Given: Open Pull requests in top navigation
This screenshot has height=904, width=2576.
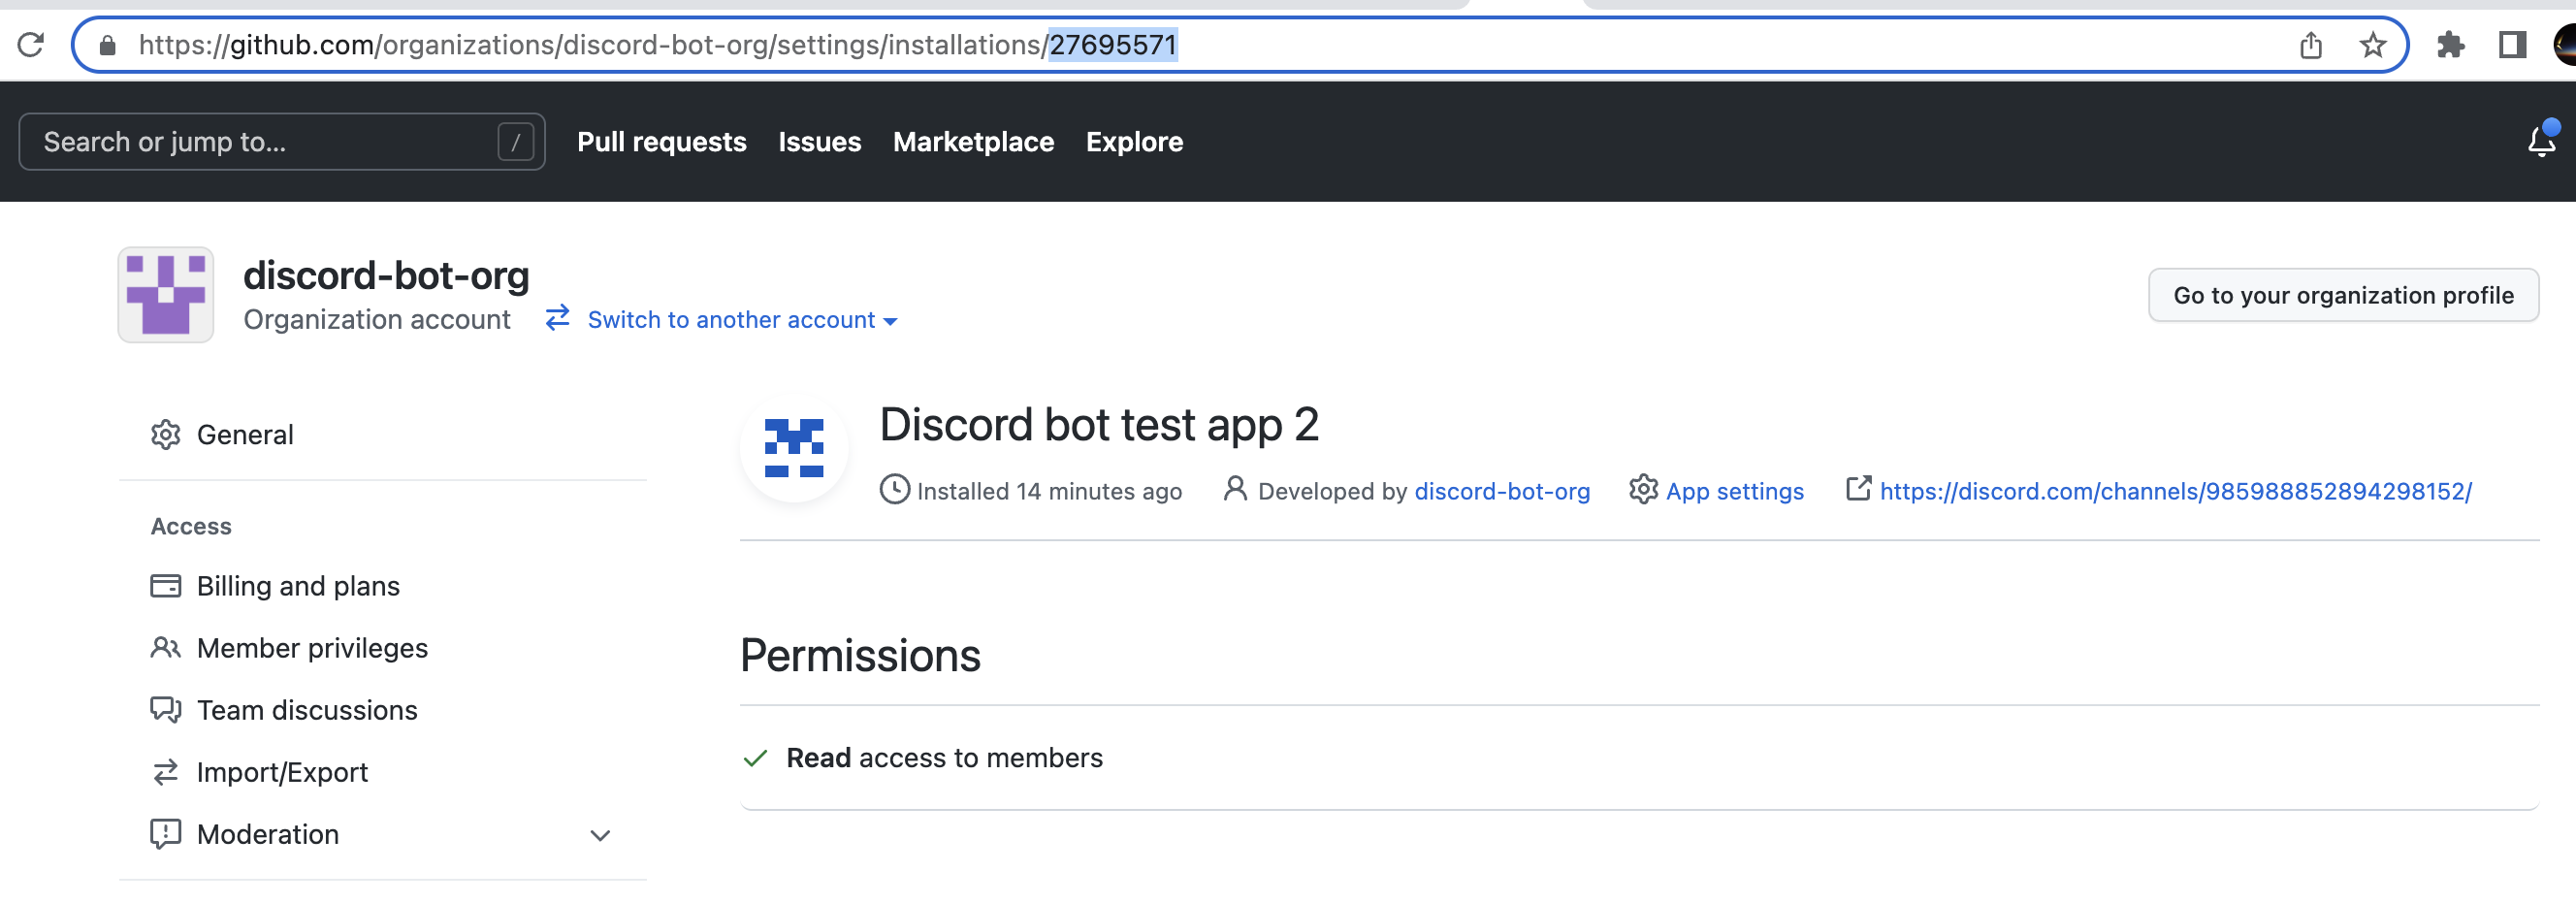Looking at the screenshot, I should [661, 142].
